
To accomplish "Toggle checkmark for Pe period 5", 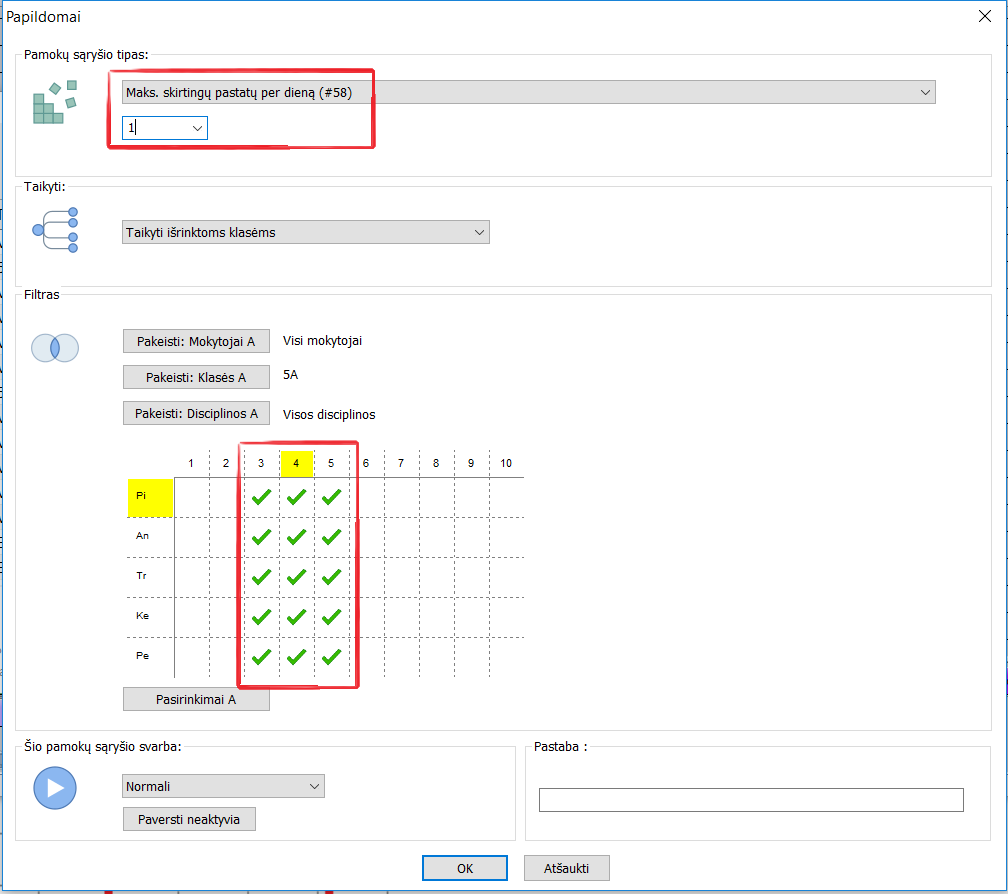I will click(332, 657).
